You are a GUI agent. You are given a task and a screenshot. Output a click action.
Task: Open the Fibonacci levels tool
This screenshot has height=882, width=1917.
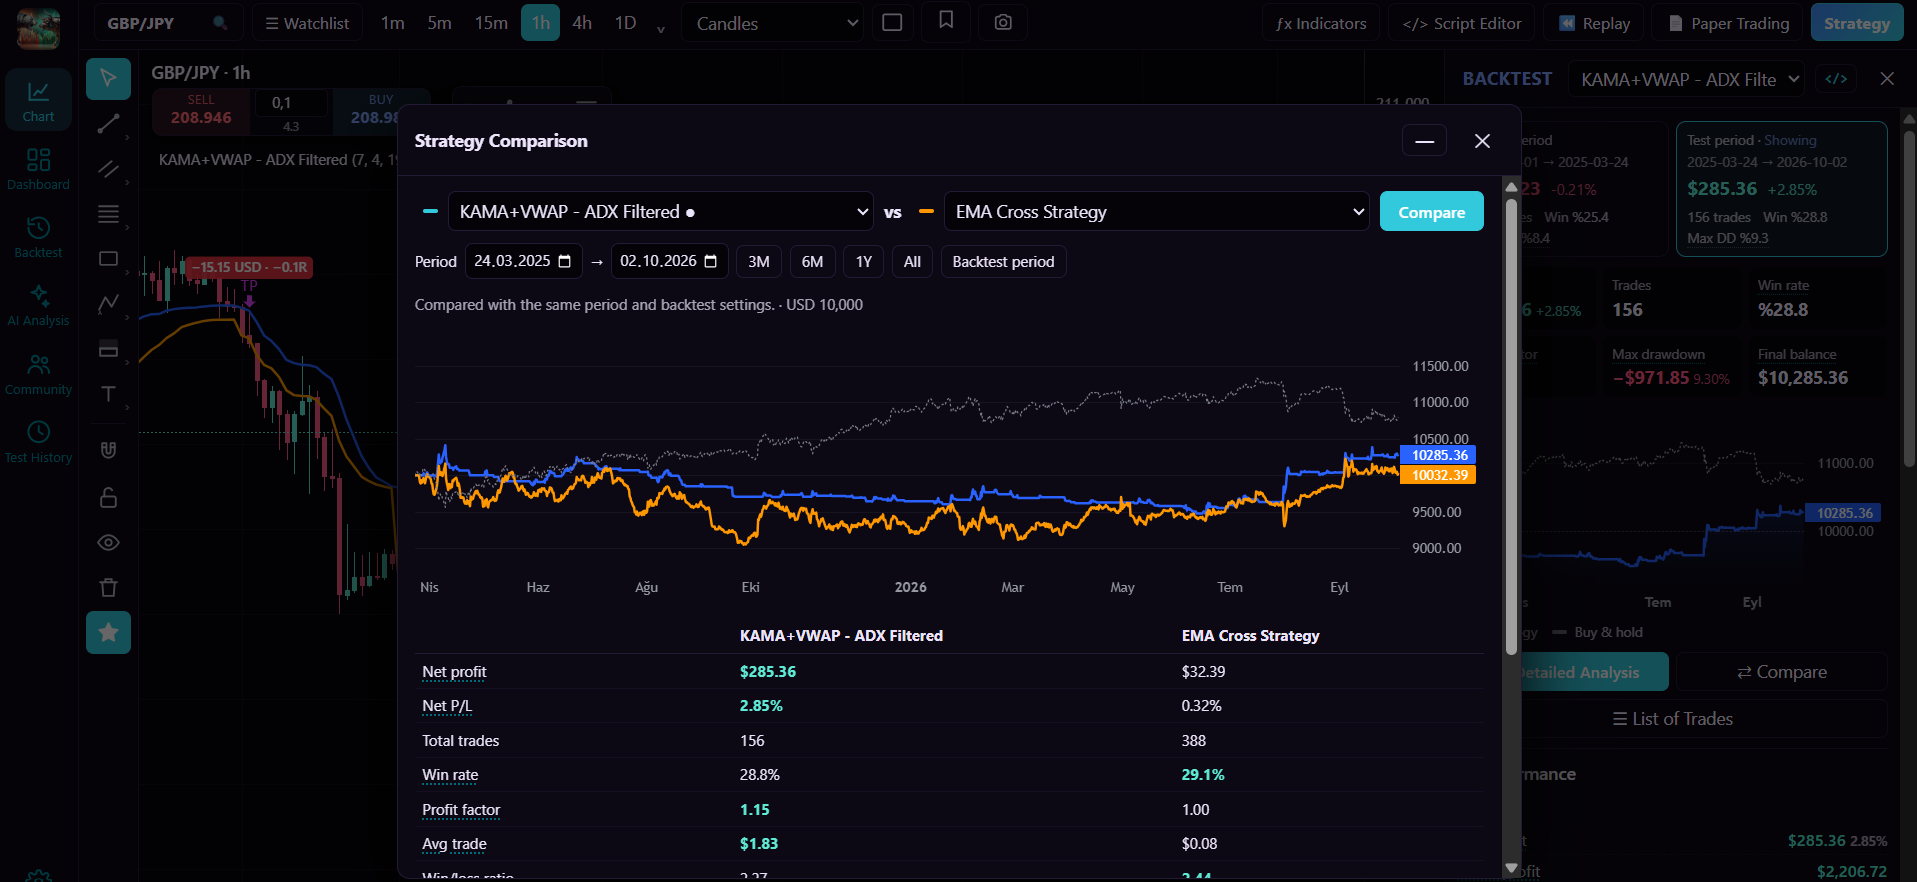108,214
